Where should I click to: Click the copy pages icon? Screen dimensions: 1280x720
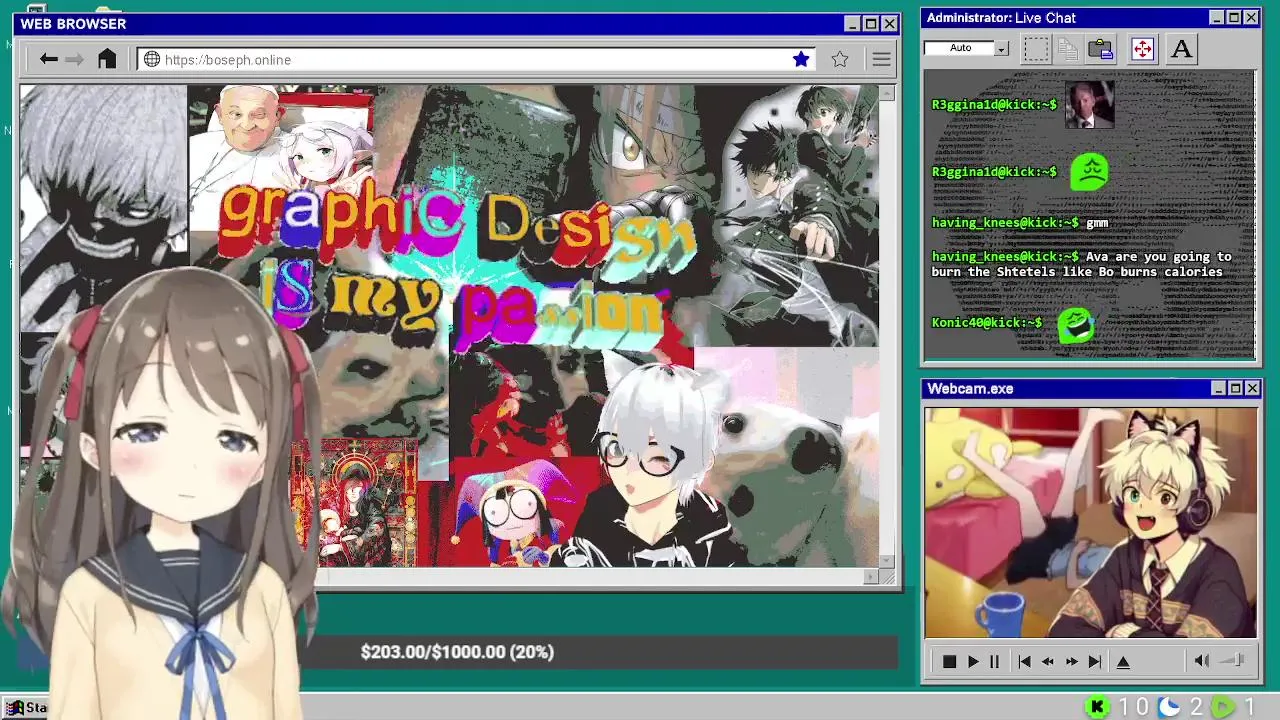click(1068, 49)
